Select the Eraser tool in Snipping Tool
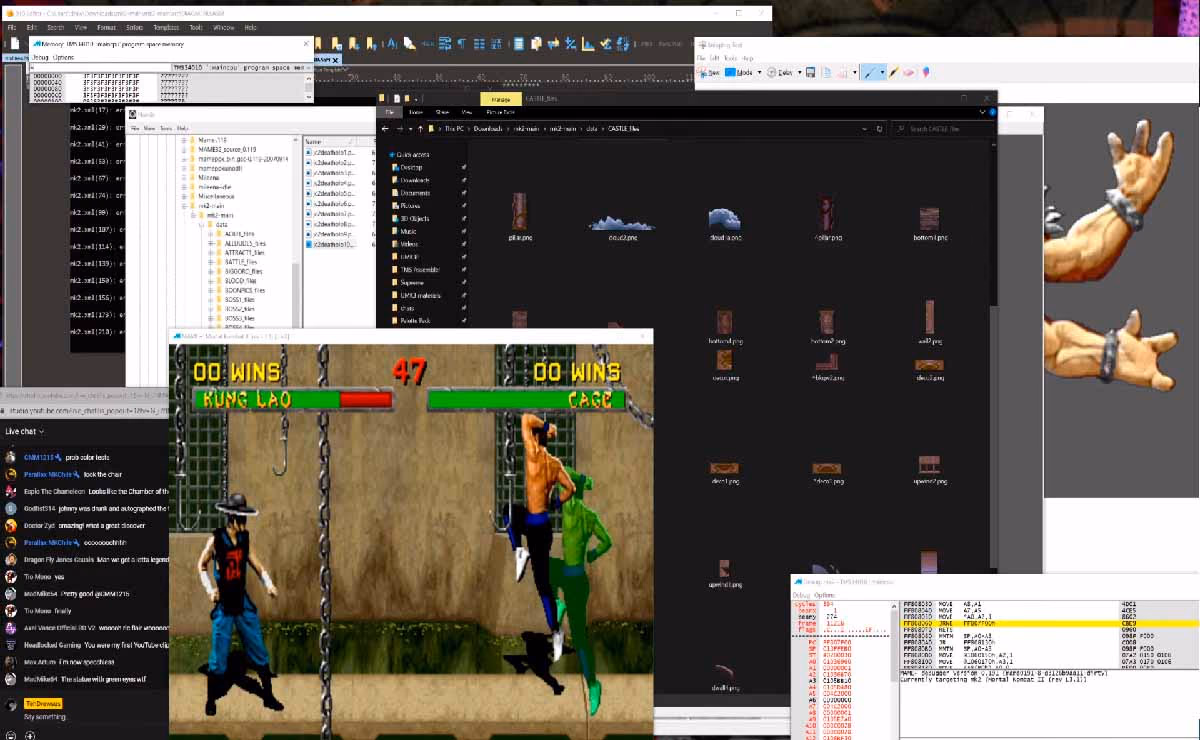The width and height of the screenshot is (1200, 740). (x=909, y=73)
